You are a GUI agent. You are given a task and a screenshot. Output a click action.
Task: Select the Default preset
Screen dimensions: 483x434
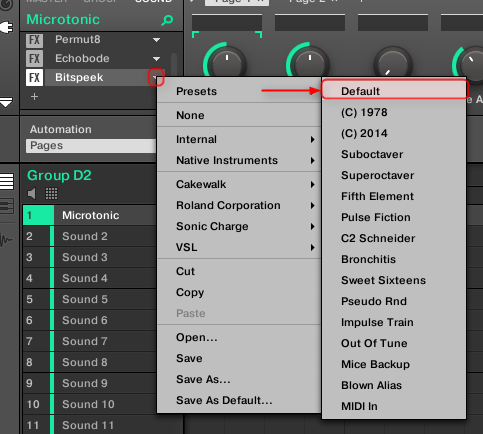pos(394,91)
